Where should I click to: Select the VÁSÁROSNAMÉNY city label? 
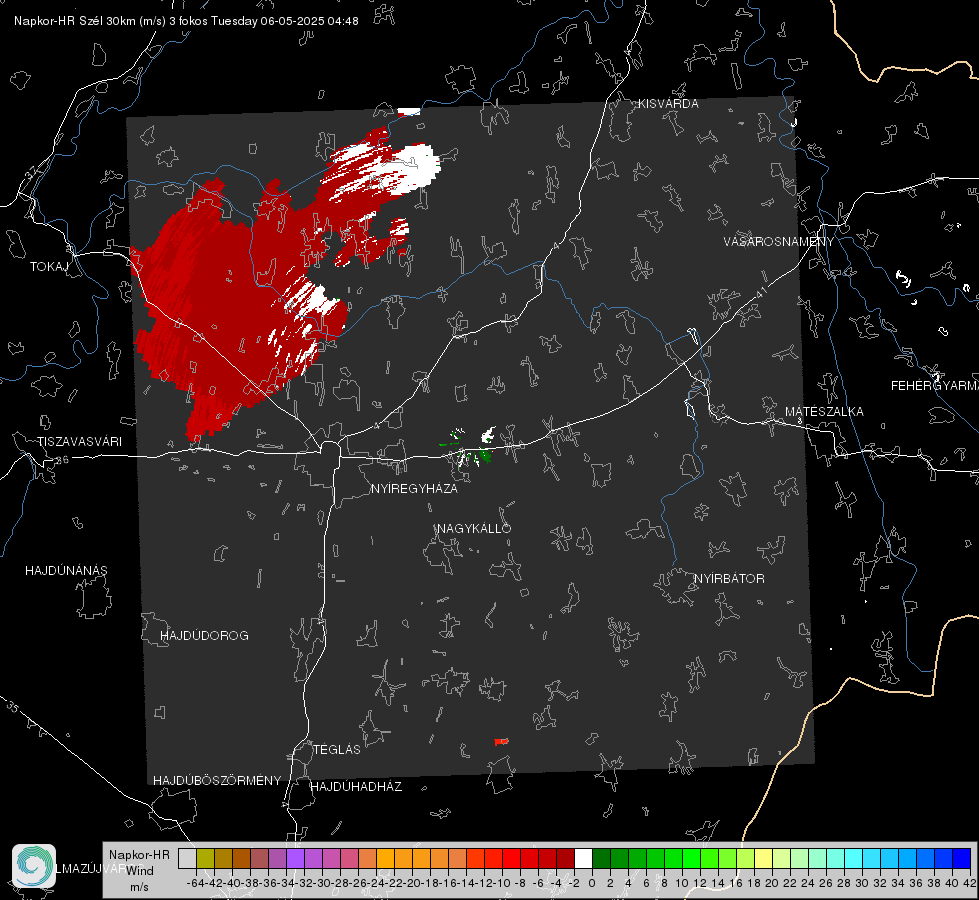point(778,242)
